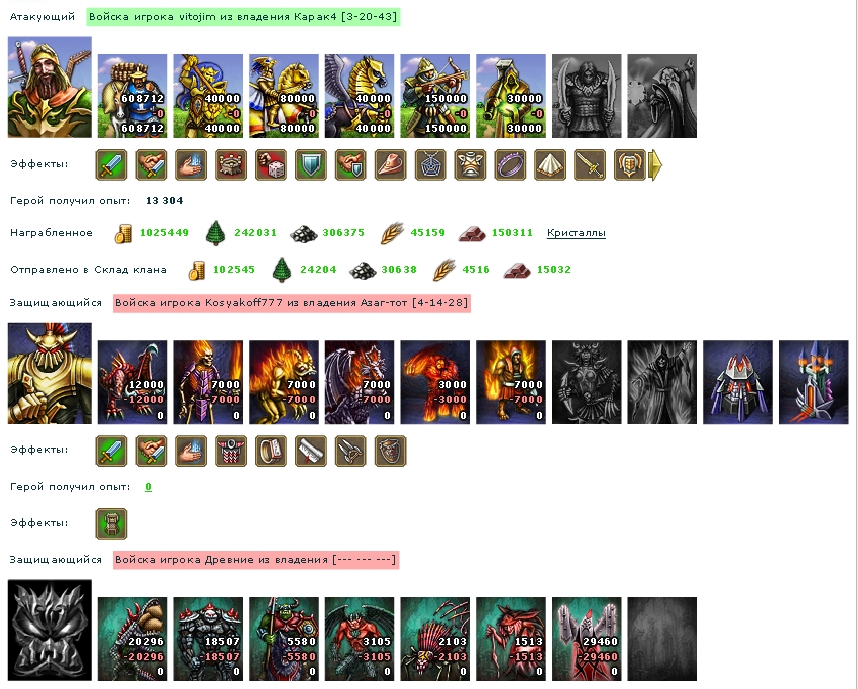The width and height of the screenshot is (858, 689).
Task: Select the defender's demon-face shield effect icon
Action: (x=391, y=451)
